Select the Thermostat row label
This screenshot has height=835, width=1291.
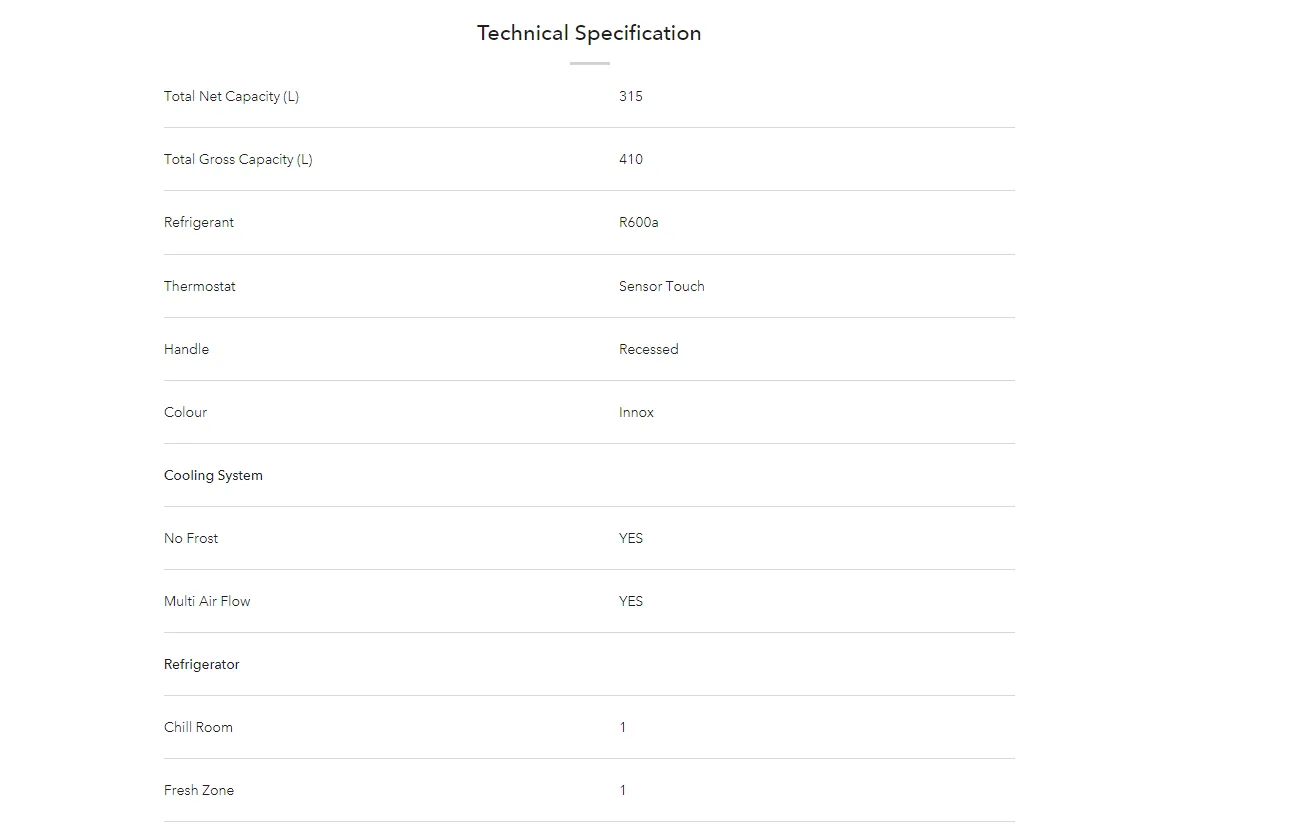coord(200,286)
